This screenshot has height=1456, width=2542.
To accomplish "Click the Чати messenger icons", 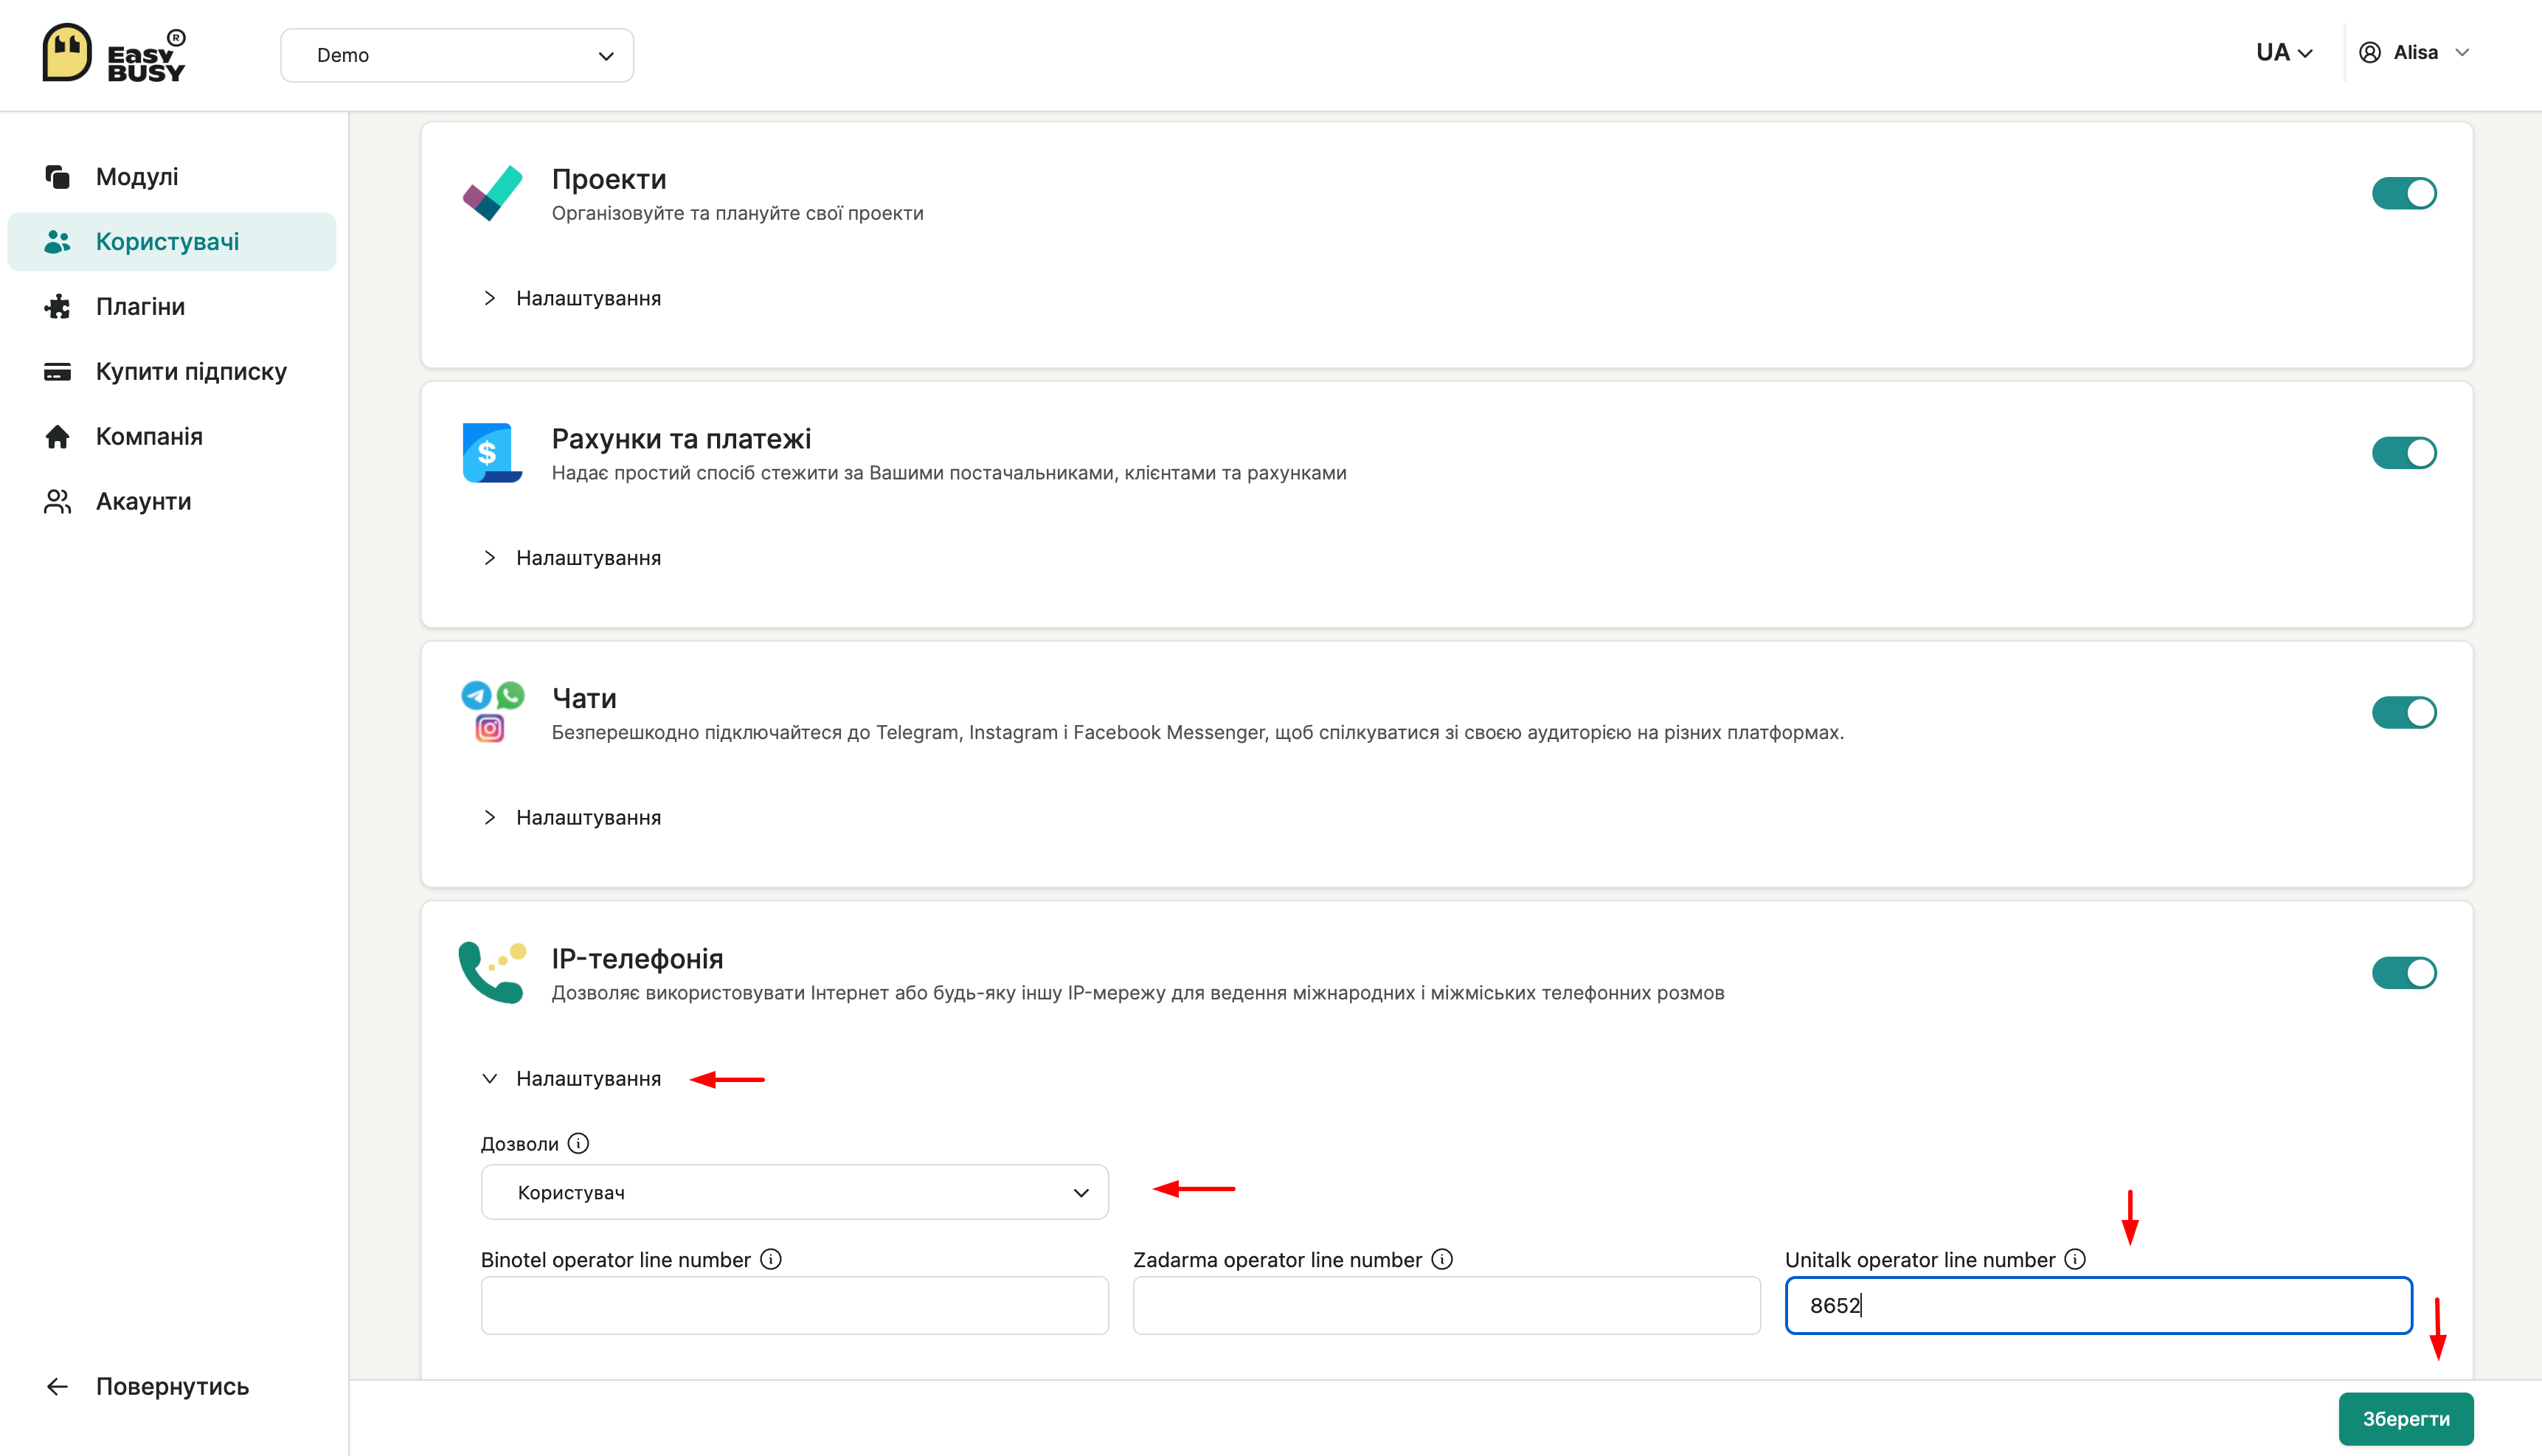I will pos(491,711).
